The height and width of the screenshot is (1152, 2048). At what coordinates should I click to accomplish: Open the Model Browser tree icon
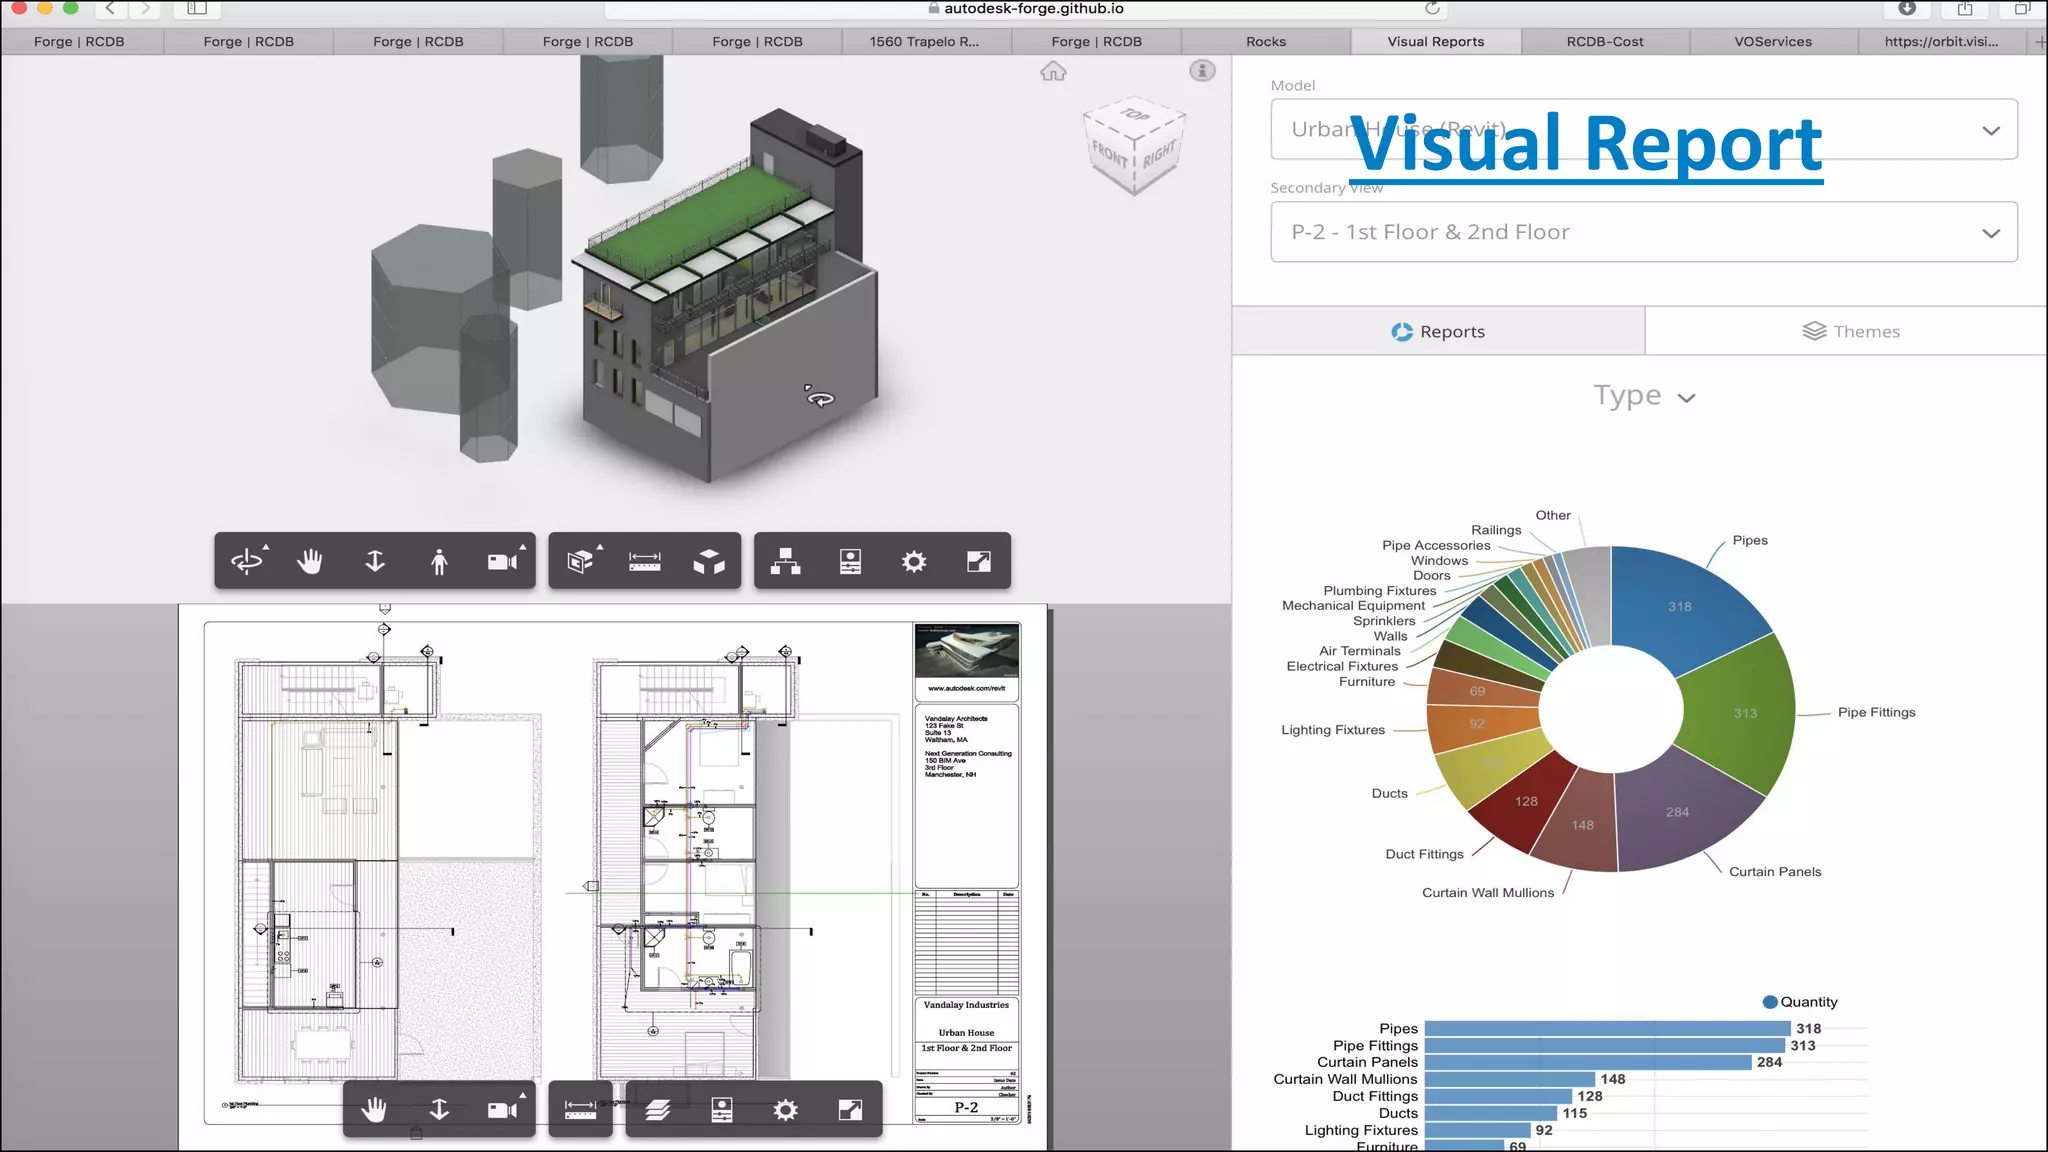tap(785, 561)
